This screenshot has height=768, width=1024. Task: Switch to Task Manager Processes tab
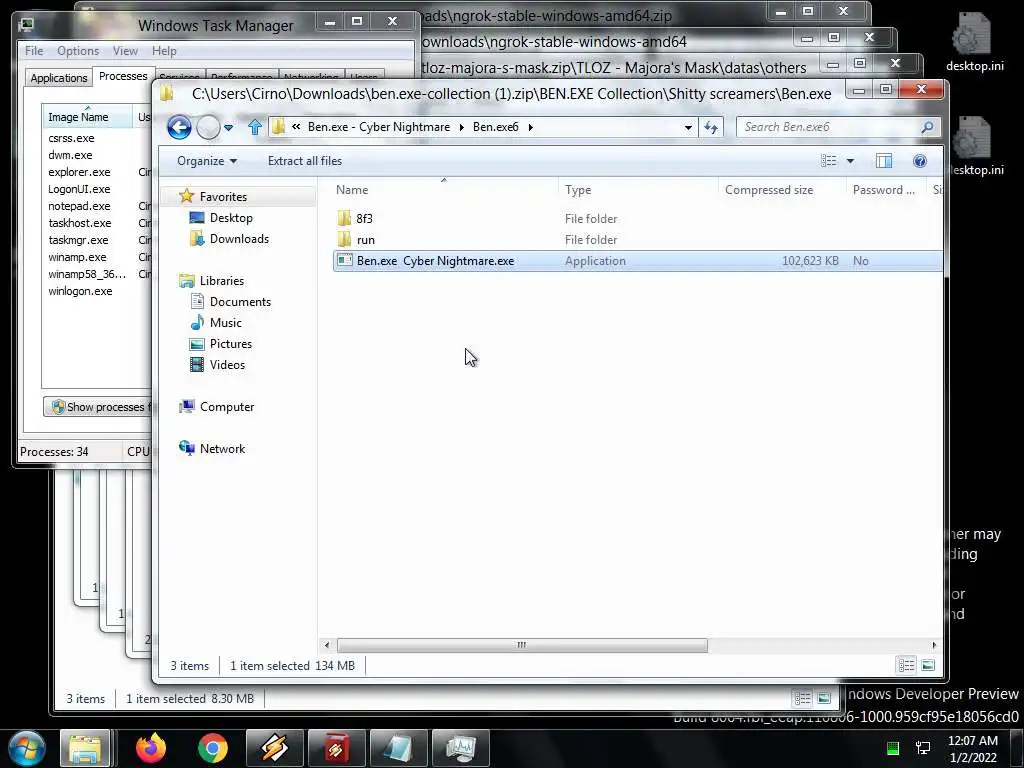(x=123, y=76)
